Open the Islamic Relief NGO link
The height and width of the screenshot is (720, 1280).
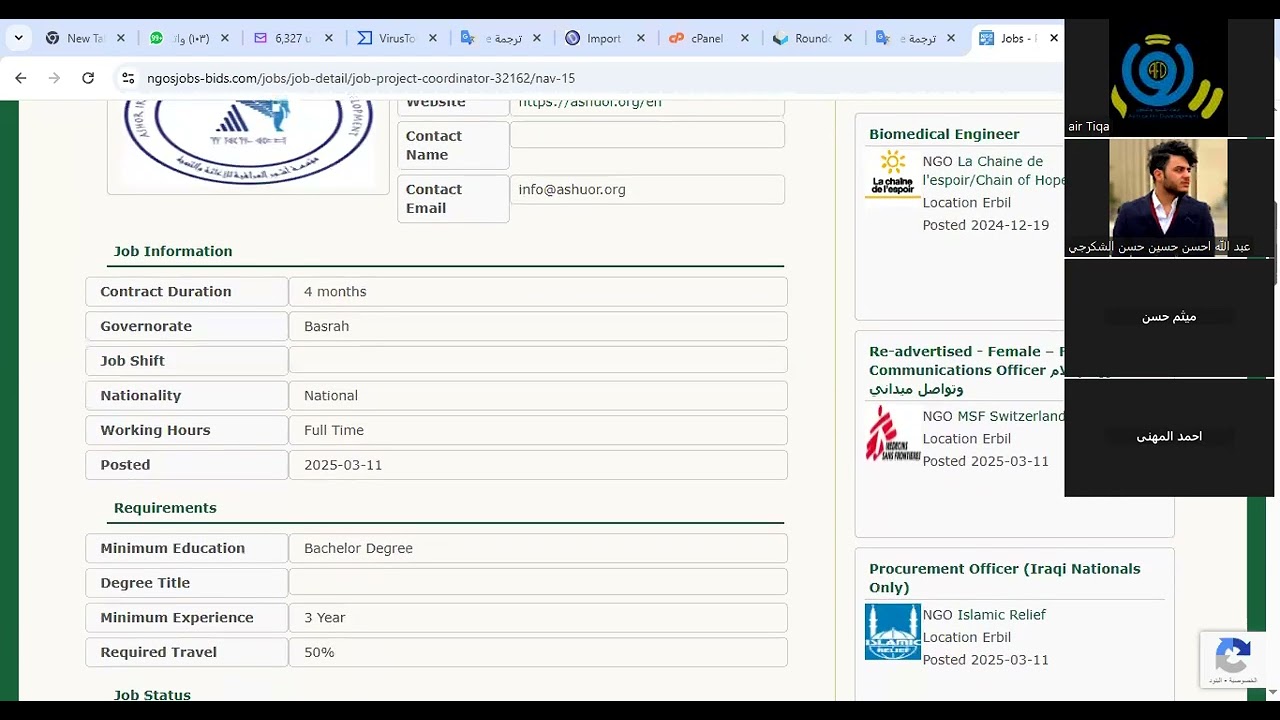(1001, 615)
